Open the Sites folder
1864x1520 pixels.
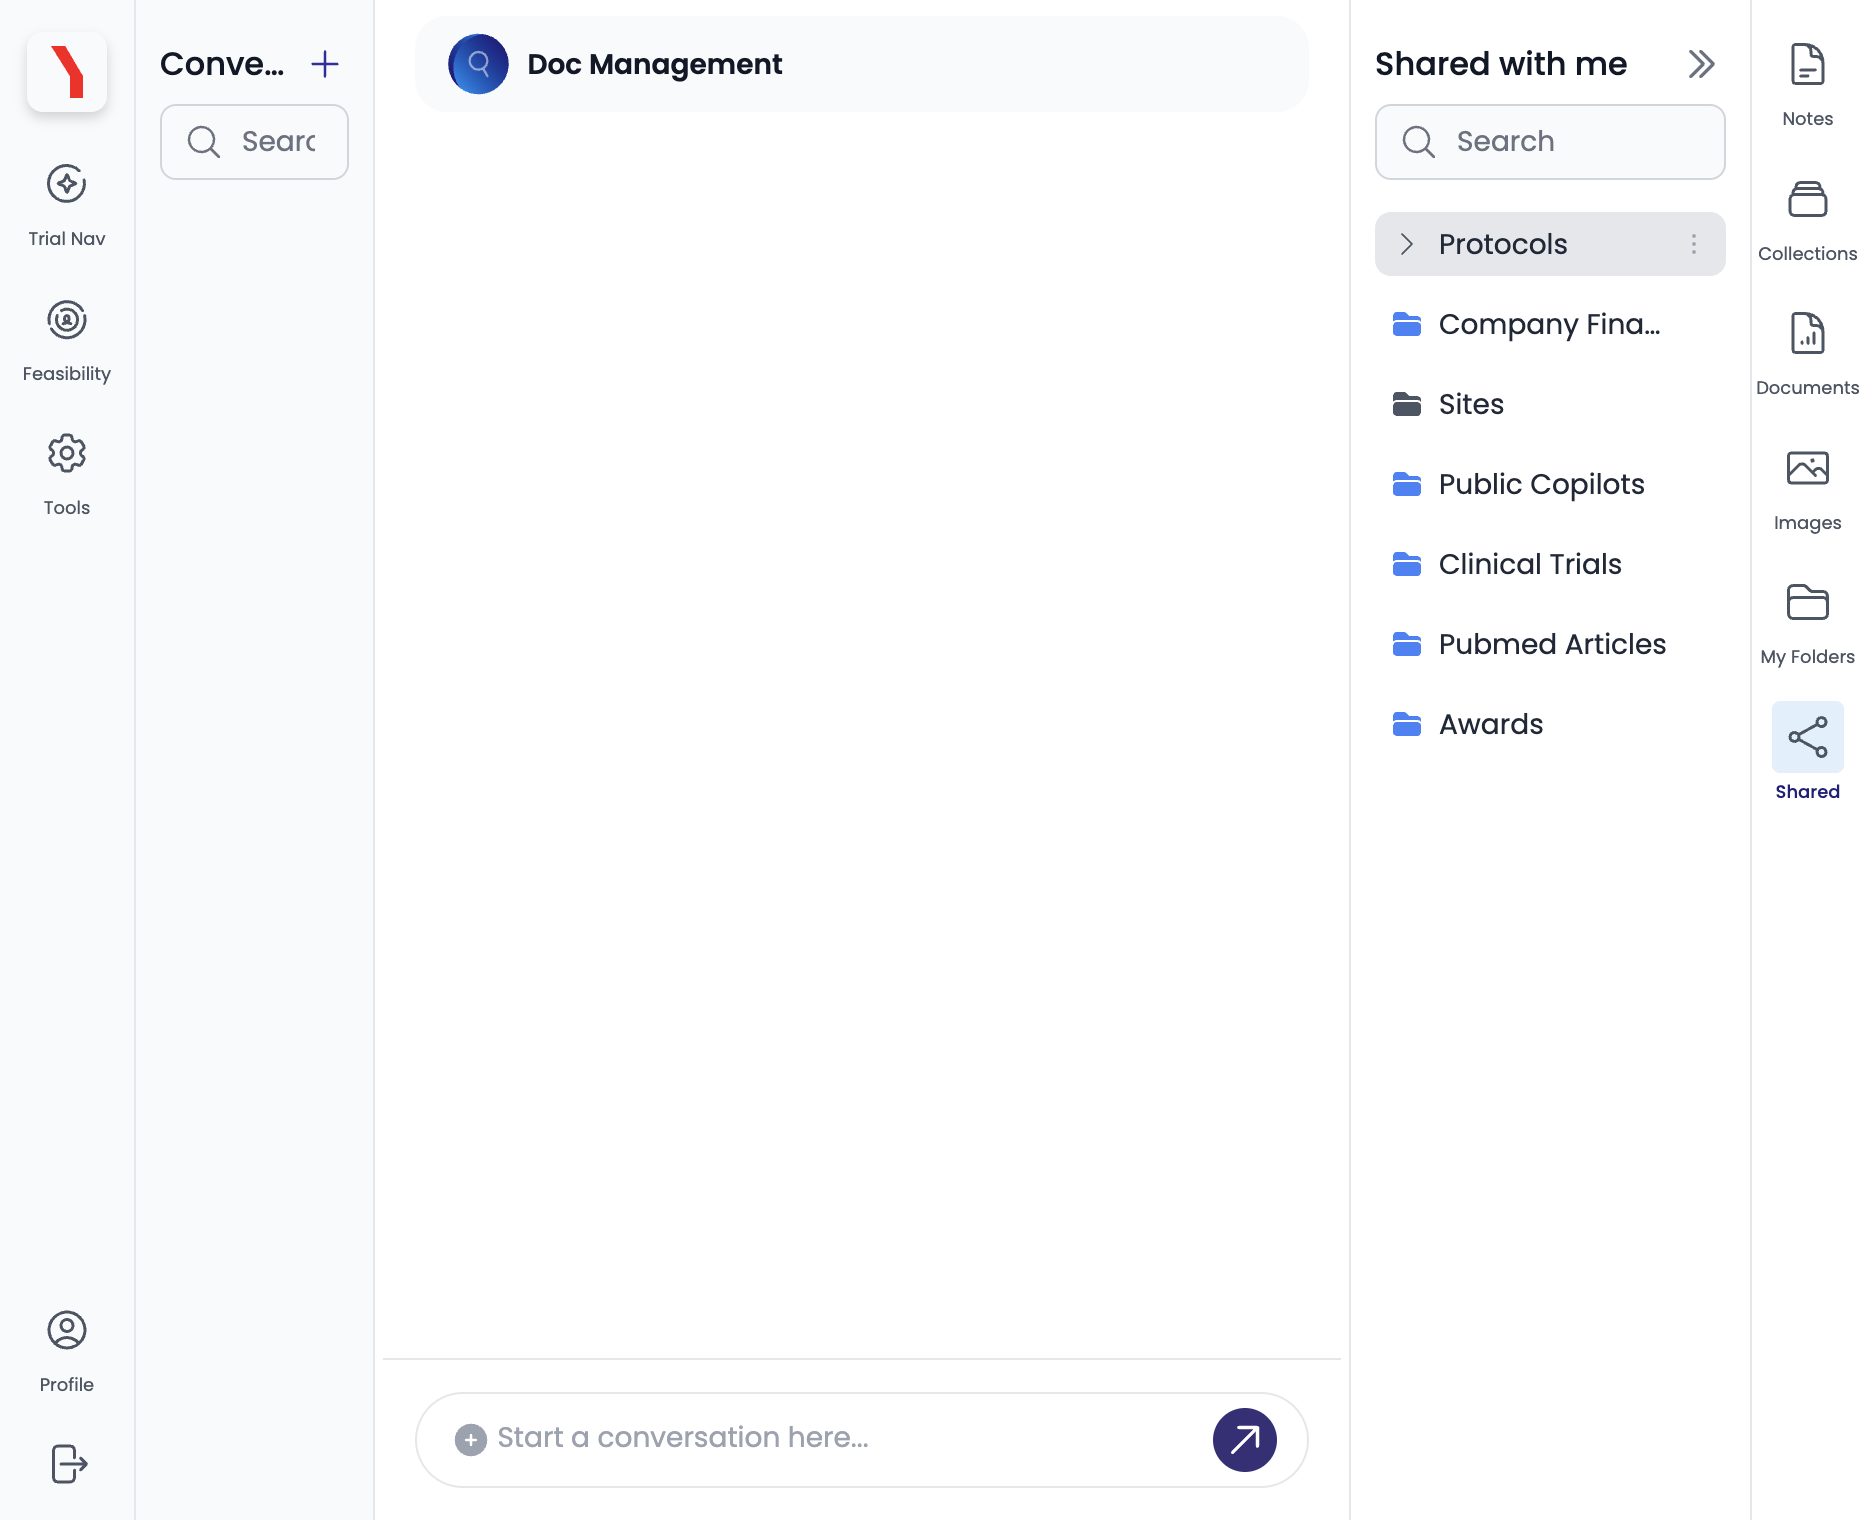pos(1550,404)
